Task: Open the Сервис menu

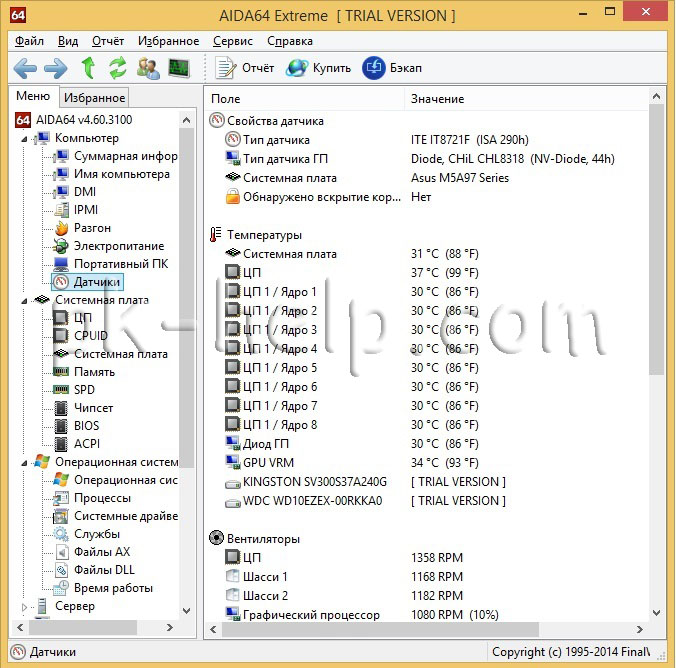Action: click(x=233, y=41)
